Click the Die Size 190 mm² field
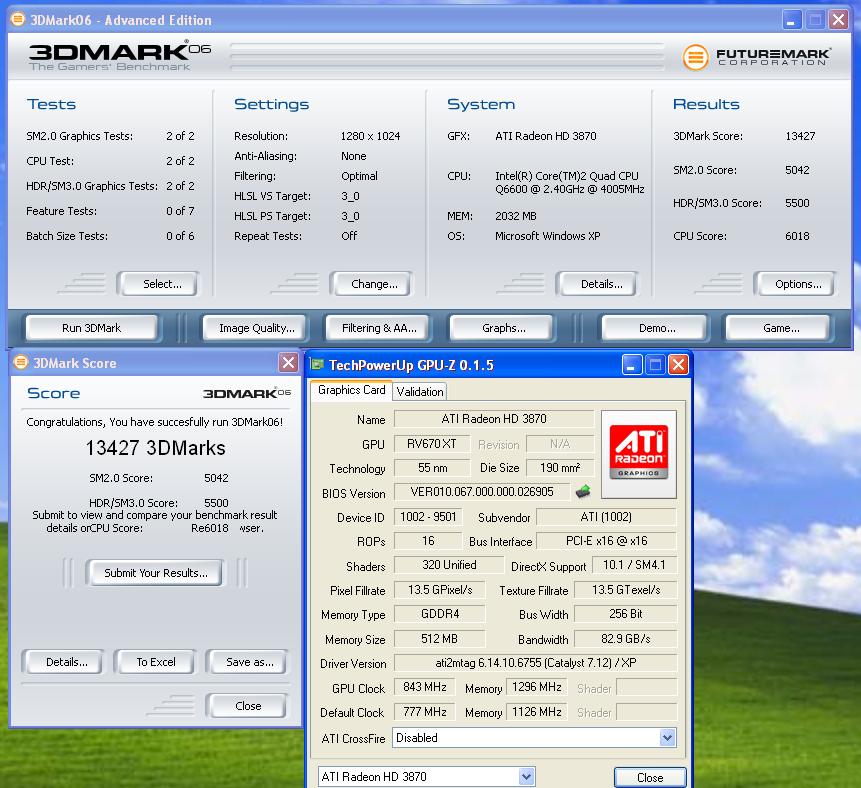861x788 pixels. [560, 468]
